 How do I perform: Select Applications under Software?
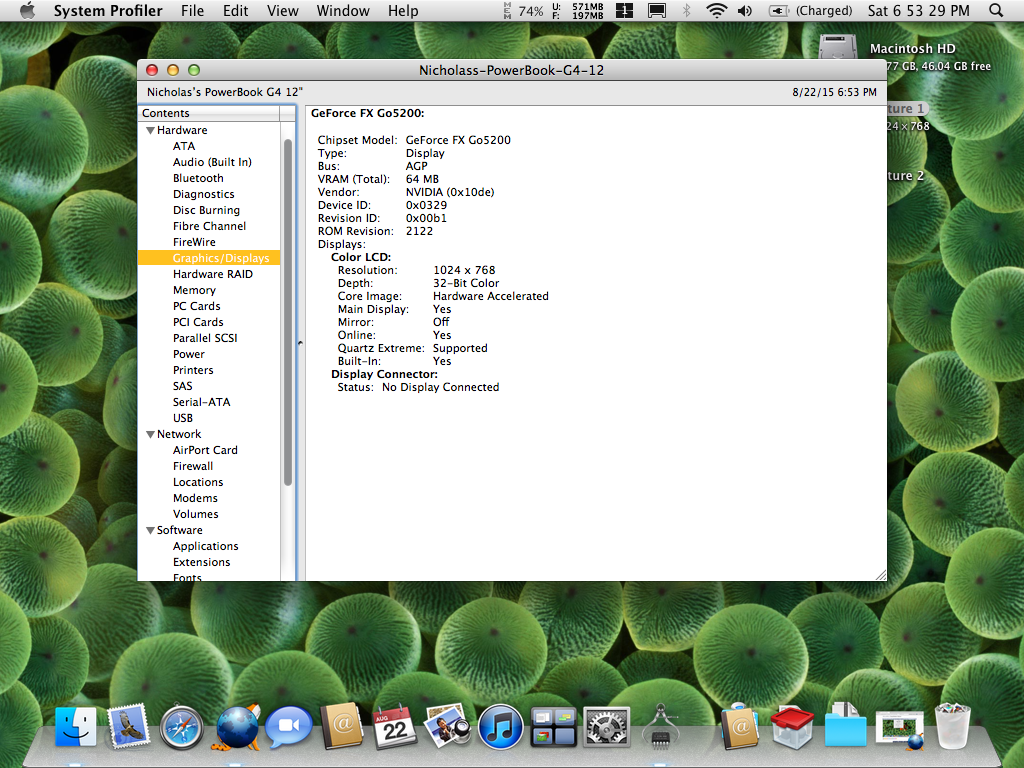pyautogui.click(x=206, y=546)
